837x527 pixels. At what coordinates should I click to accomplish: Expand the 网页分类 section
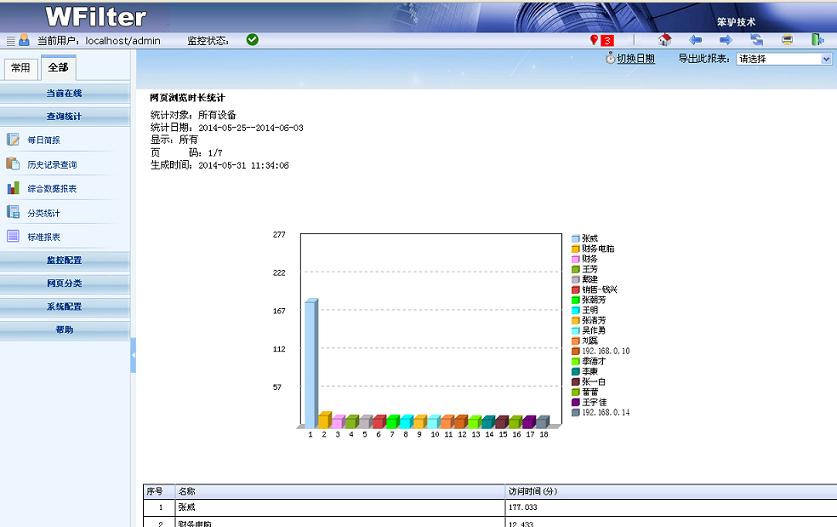pos(65,283)
